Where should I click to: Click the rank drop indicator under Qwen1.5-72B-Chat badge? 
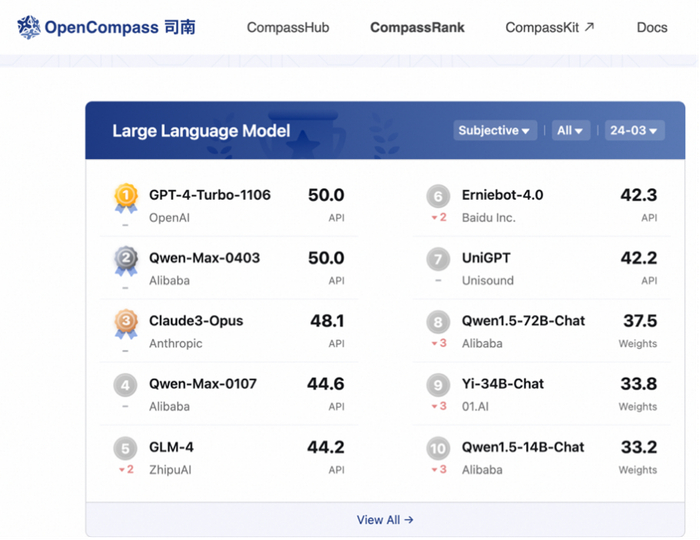(439, 343)
